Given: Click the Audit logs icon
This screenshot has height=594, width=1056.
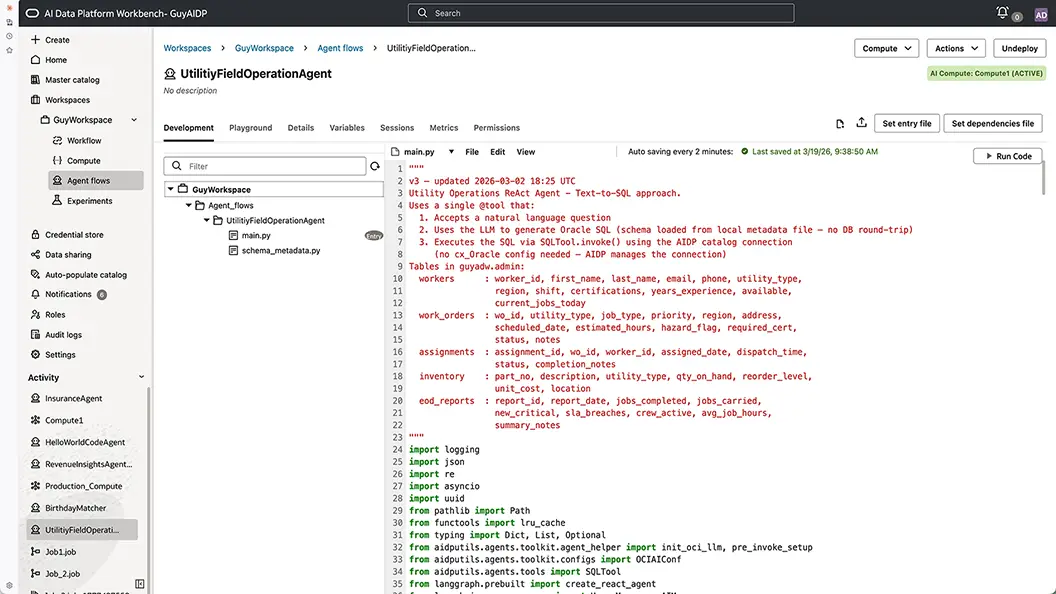Looking at the screenshot, I should point(36,334).
